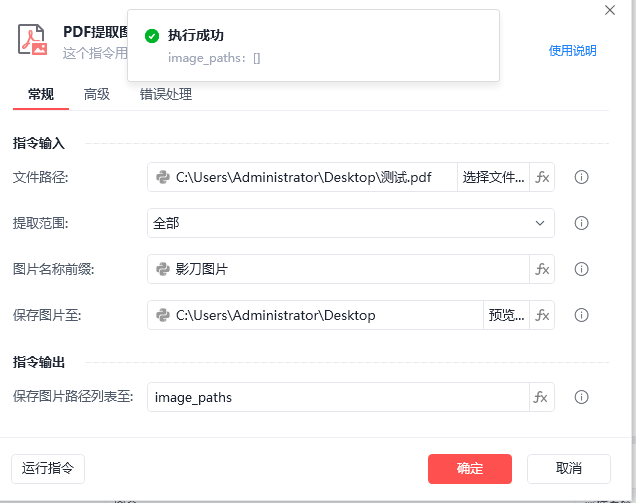The image size is (636, 503).
Task: Click the fx button beside the image_paths output field
Action: coord(542,397)
